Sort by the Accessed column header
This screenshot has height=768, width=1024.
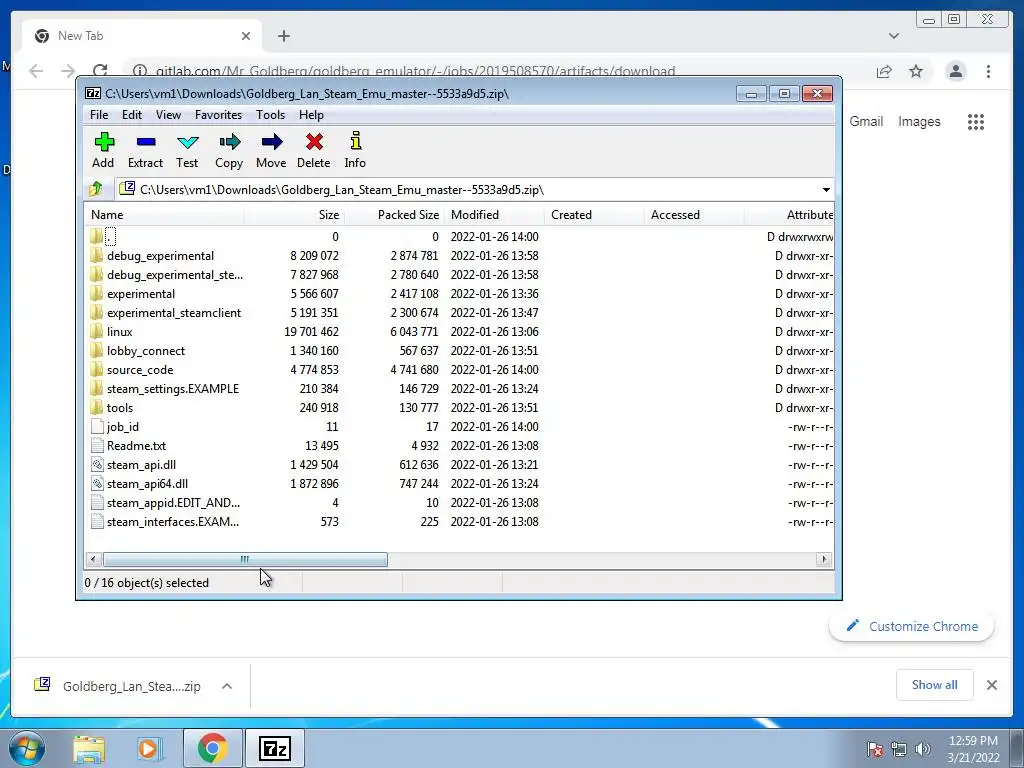pos(694,215)
